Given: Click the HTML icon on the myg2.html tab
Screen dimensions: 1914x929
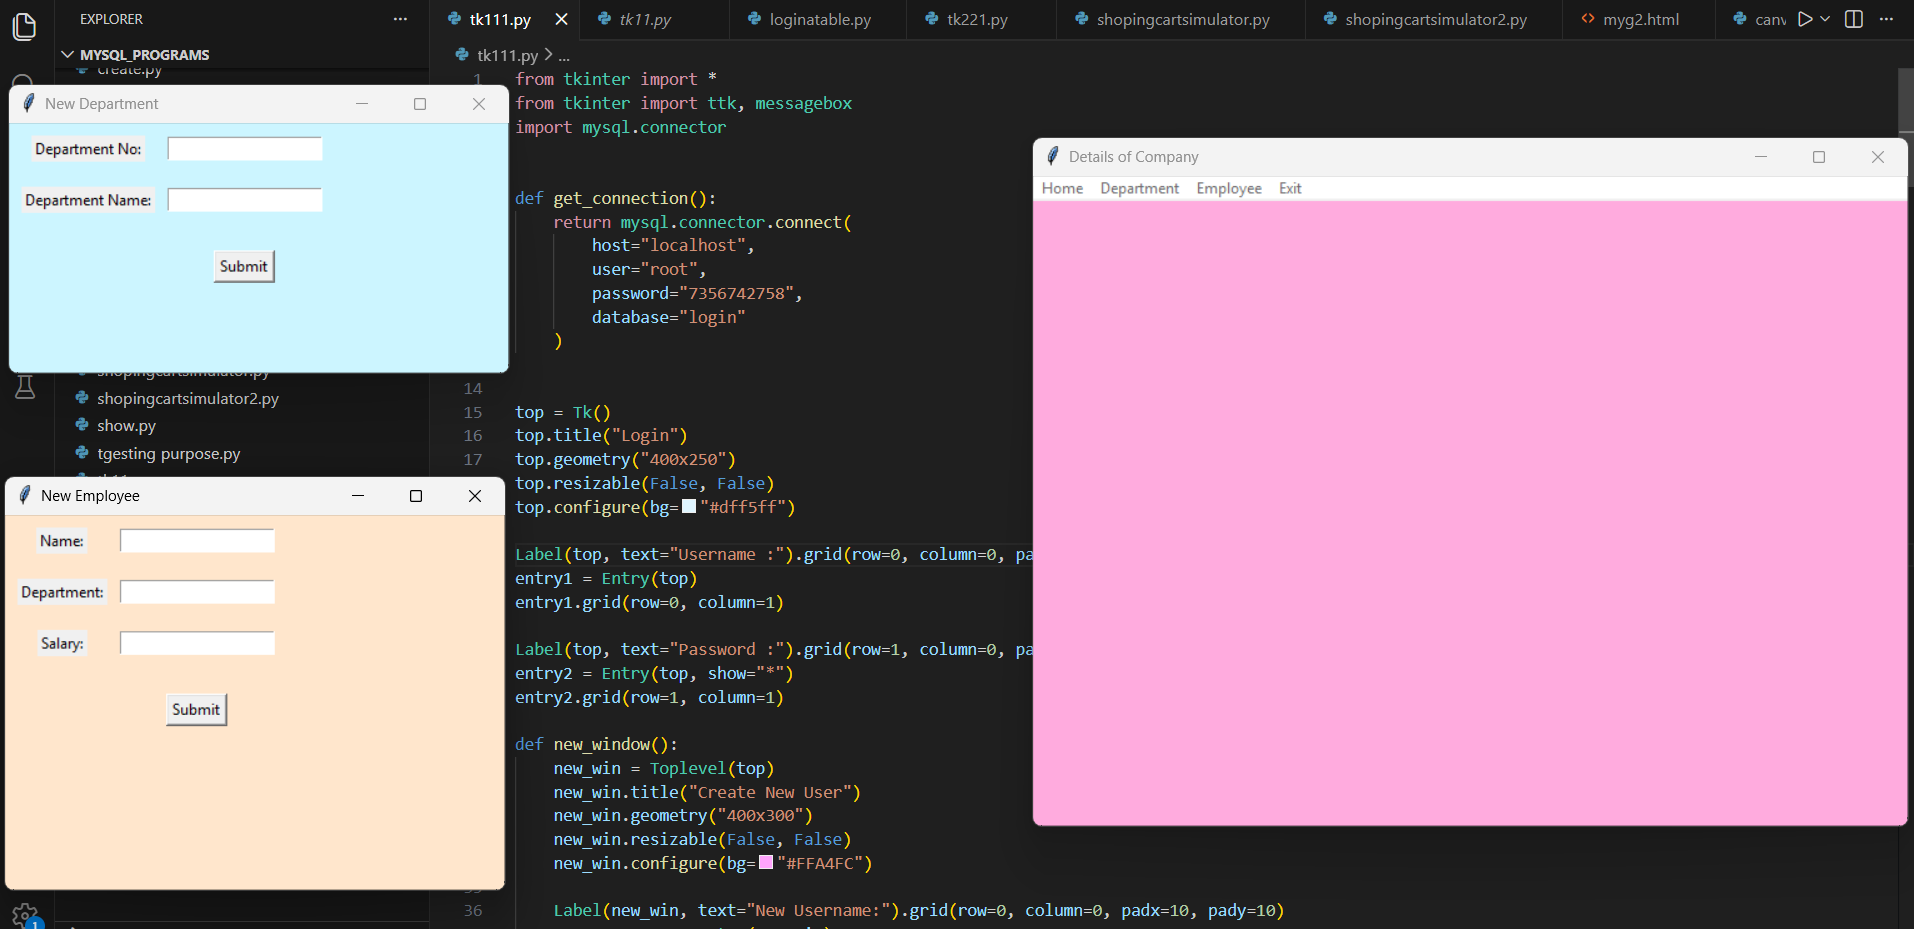Looking at the screenshot, I should click(x=1587, y=18).
